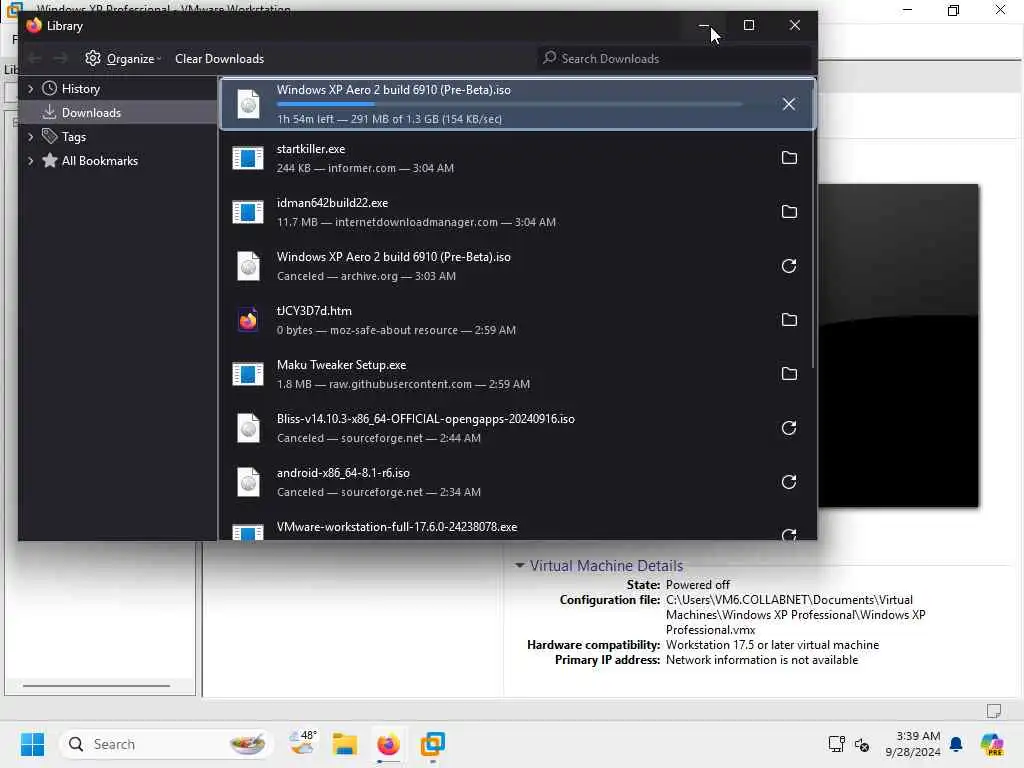
Task: Focus the Search Downloads field
Action: [x=675, y=59]
